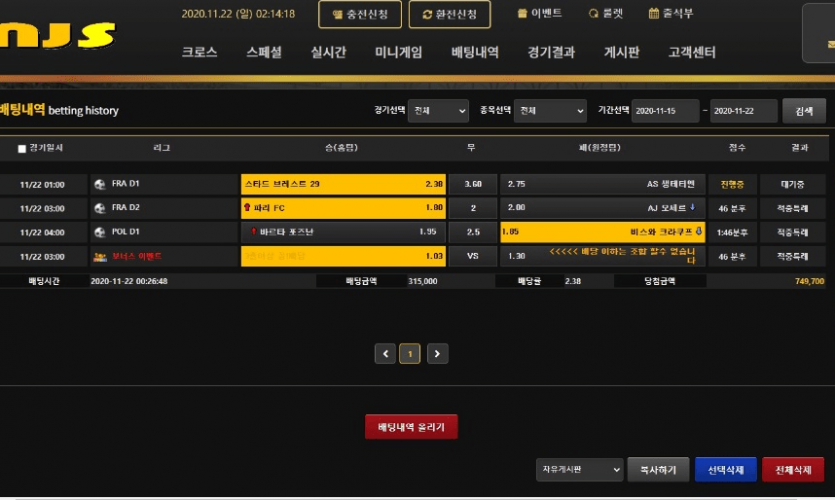Screen dimensions: 835x500
Task: Click the winnings amount 749,700
Action: pos(809,281)
